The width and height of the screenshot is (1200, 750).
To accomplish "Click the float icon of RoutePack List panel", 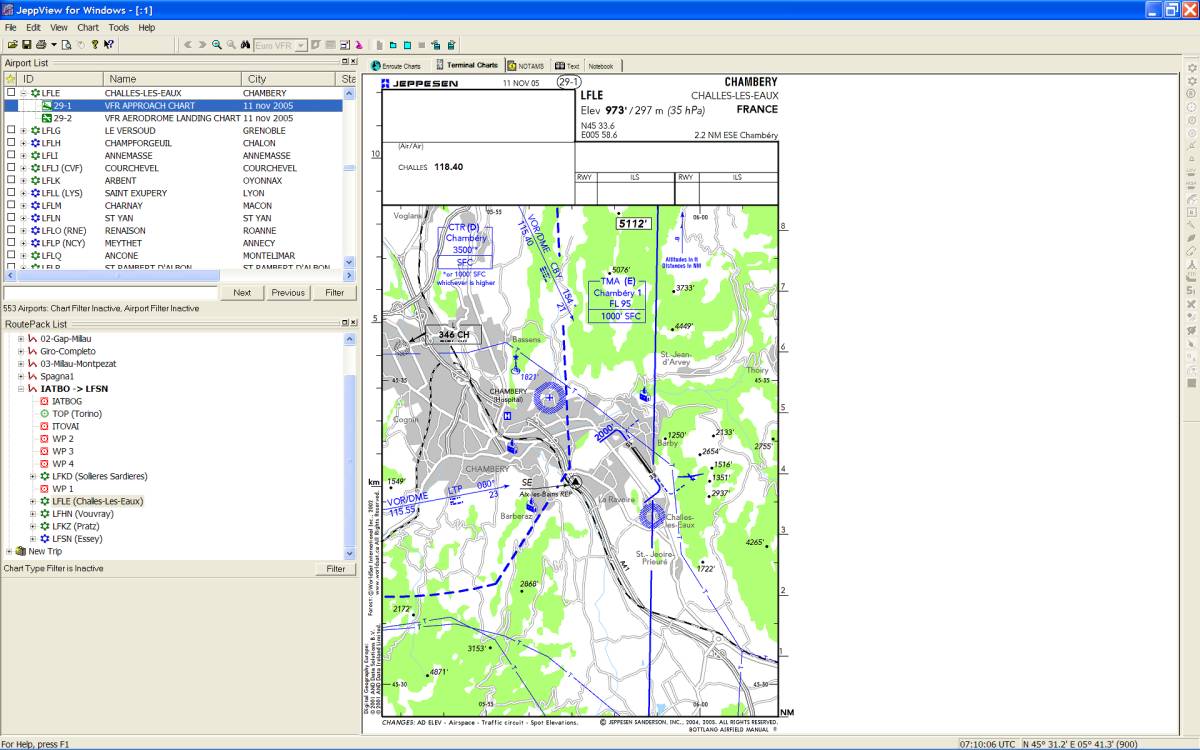I will [x=343, y=324].
